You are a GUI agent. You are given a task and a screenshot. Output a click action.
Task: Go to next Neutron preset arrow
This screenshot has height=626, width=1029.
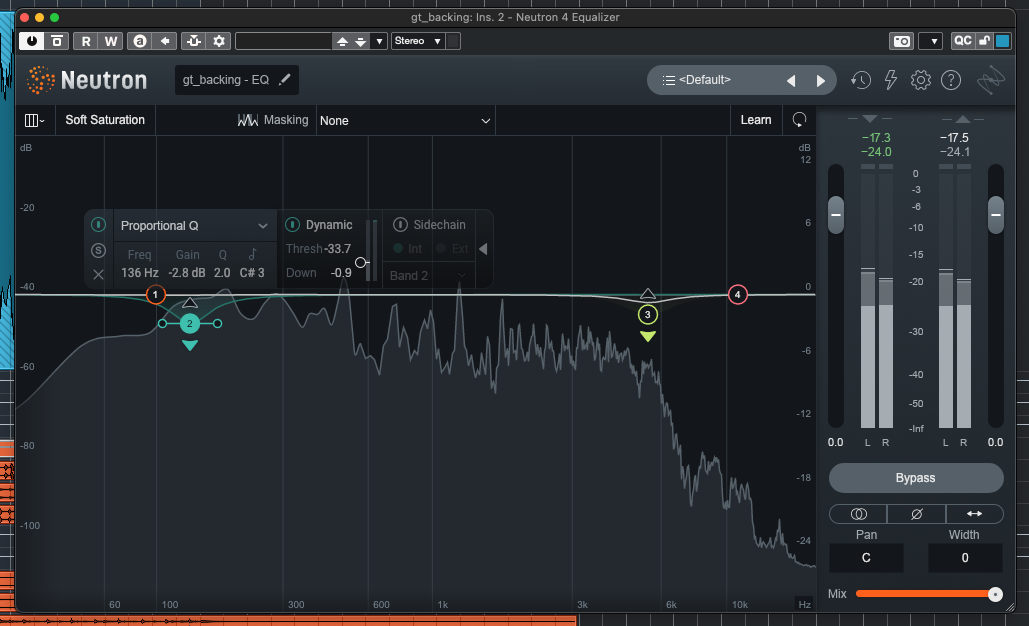tap(820, 81)
